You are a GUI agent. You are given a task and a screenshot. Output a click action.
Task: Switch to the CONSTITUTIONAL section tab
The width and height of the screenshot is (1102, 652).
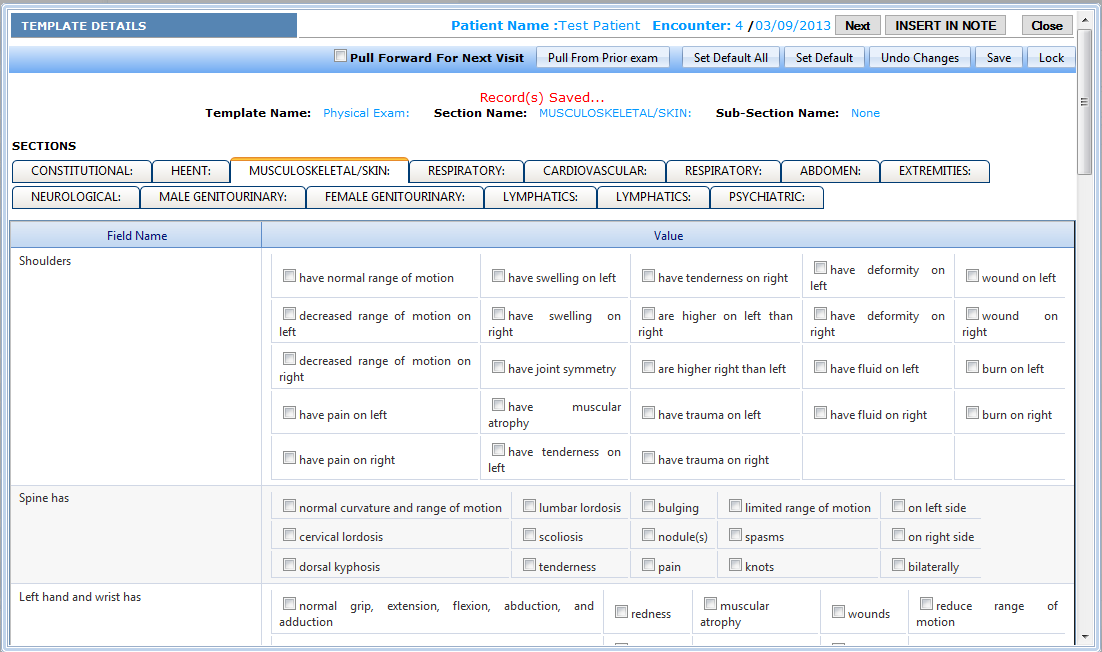click(x=81, y=171)
